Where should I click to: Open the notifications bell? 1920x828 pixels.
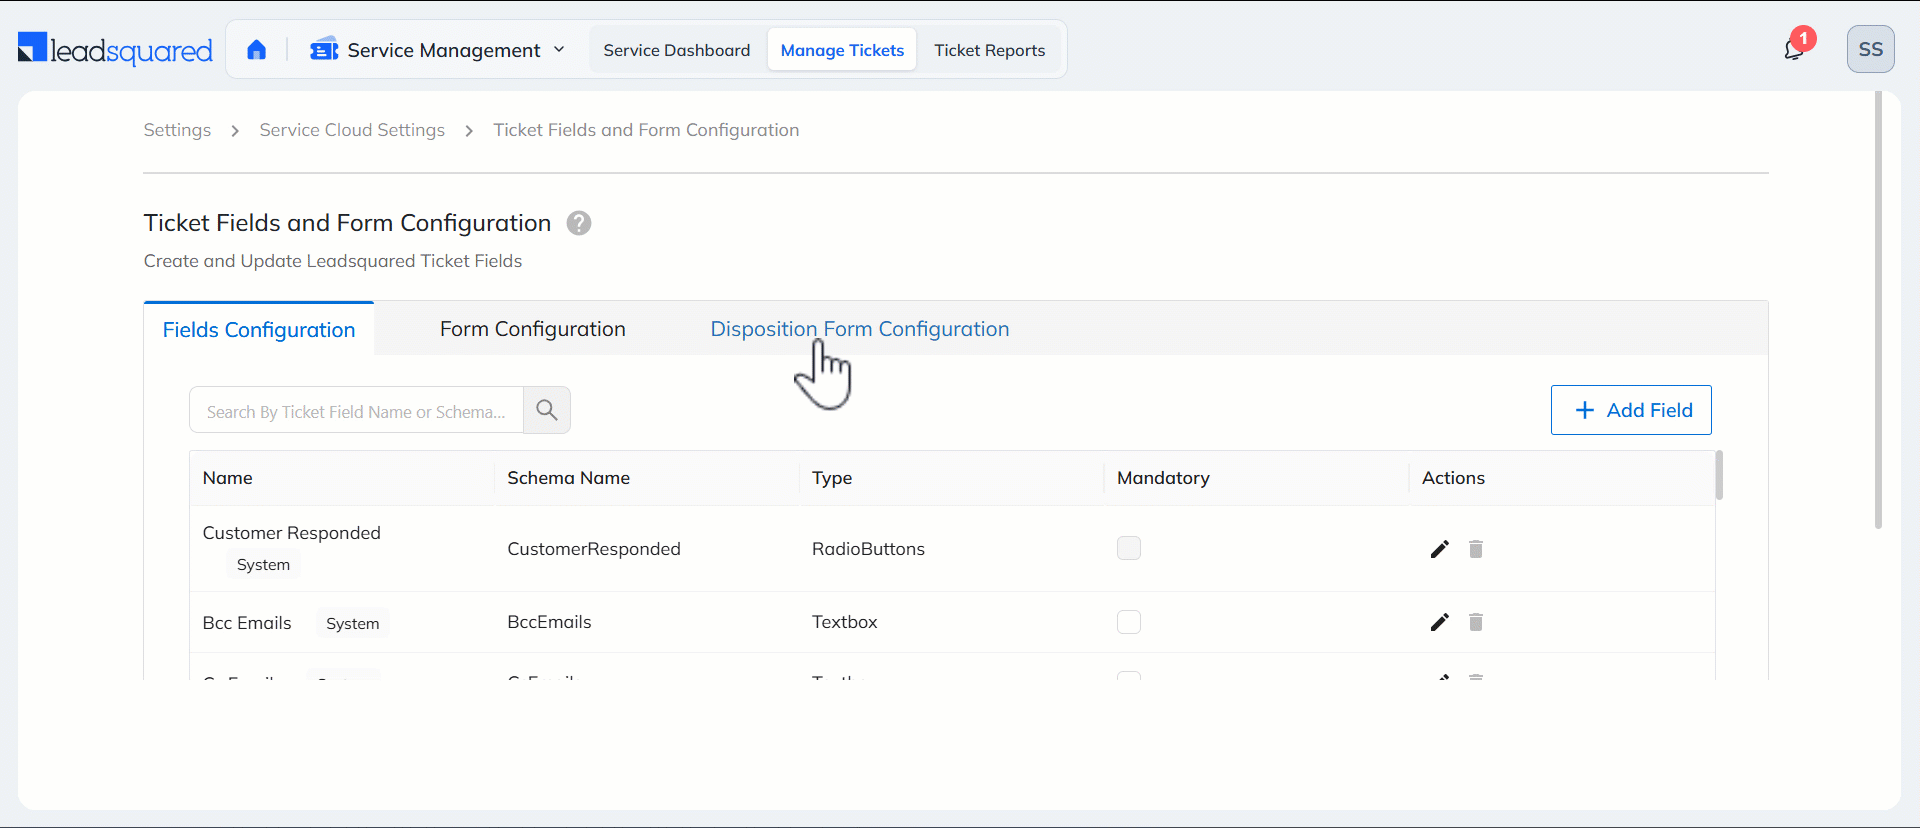[1795, 49]
